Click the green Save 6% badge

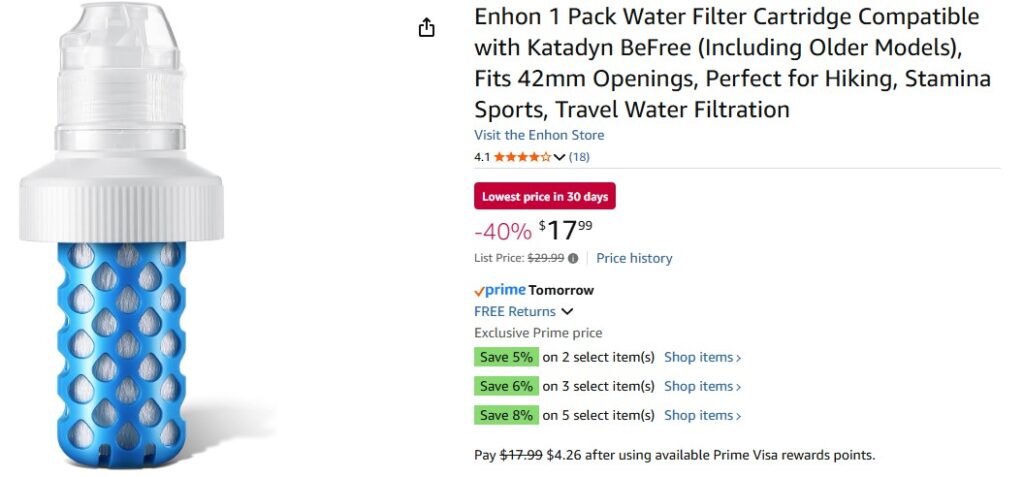[506, 386]
